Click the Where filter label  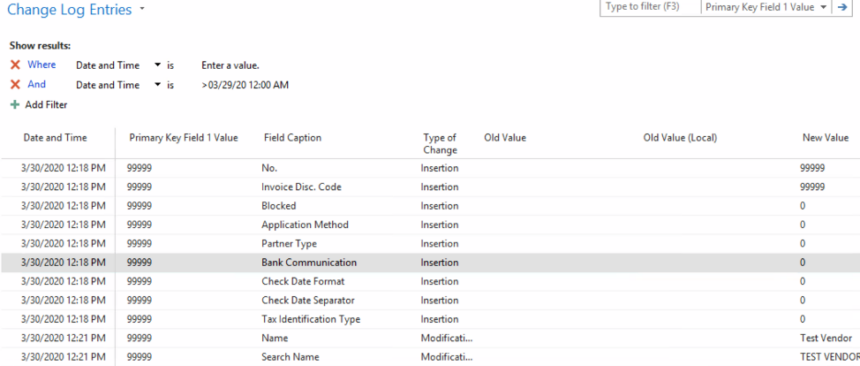(x=42, y=65)
